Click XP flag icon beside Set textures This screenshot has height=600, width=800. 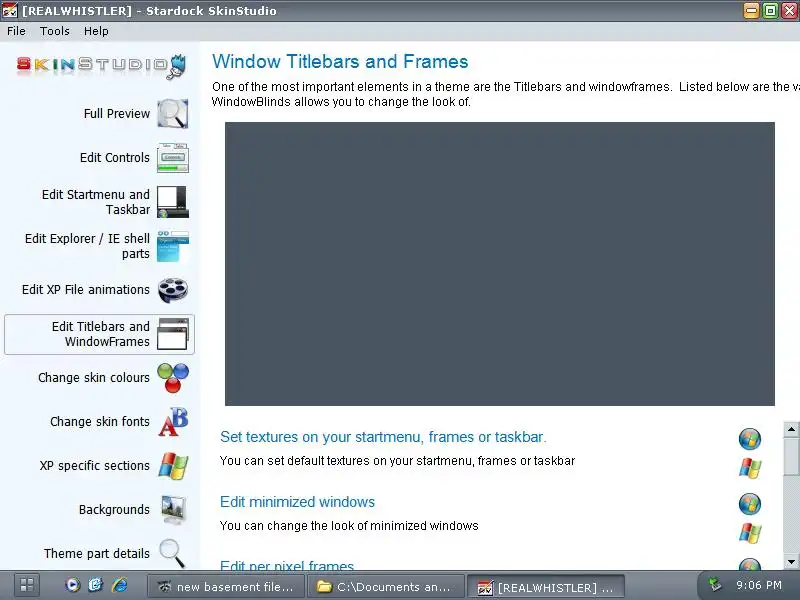[750, 468]
